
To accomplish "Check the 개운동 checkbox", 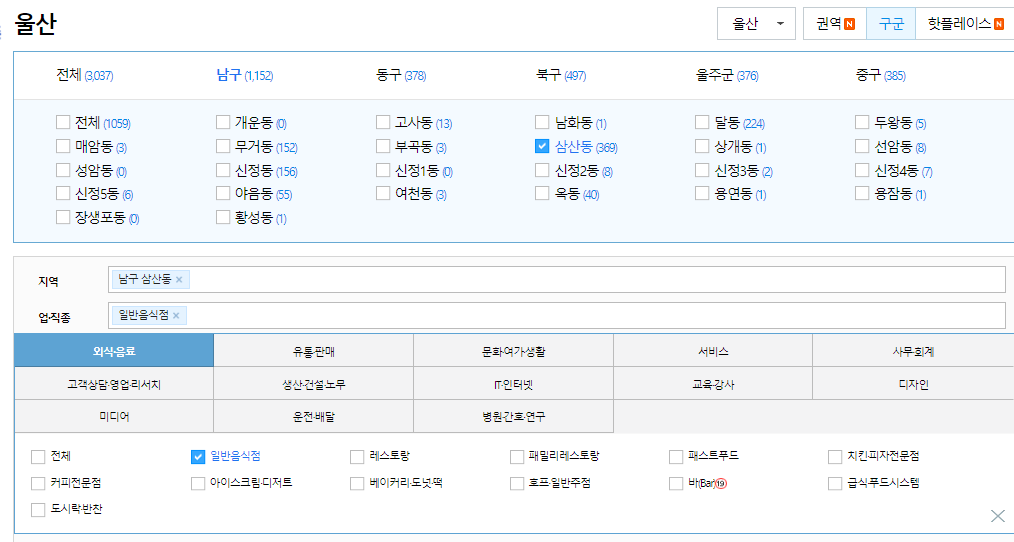I will pos(223,122).
